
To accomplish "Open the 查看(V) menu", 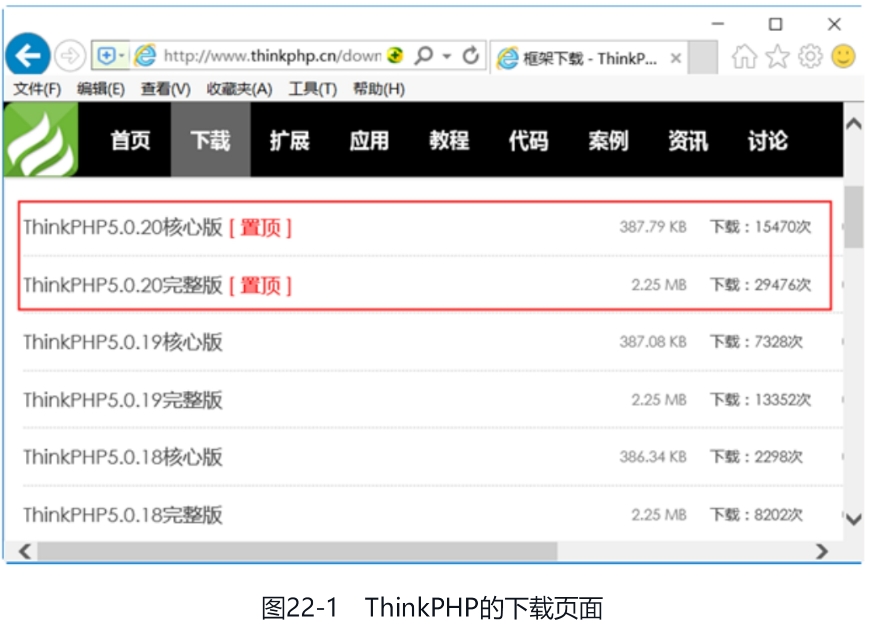I will (166, 89).
